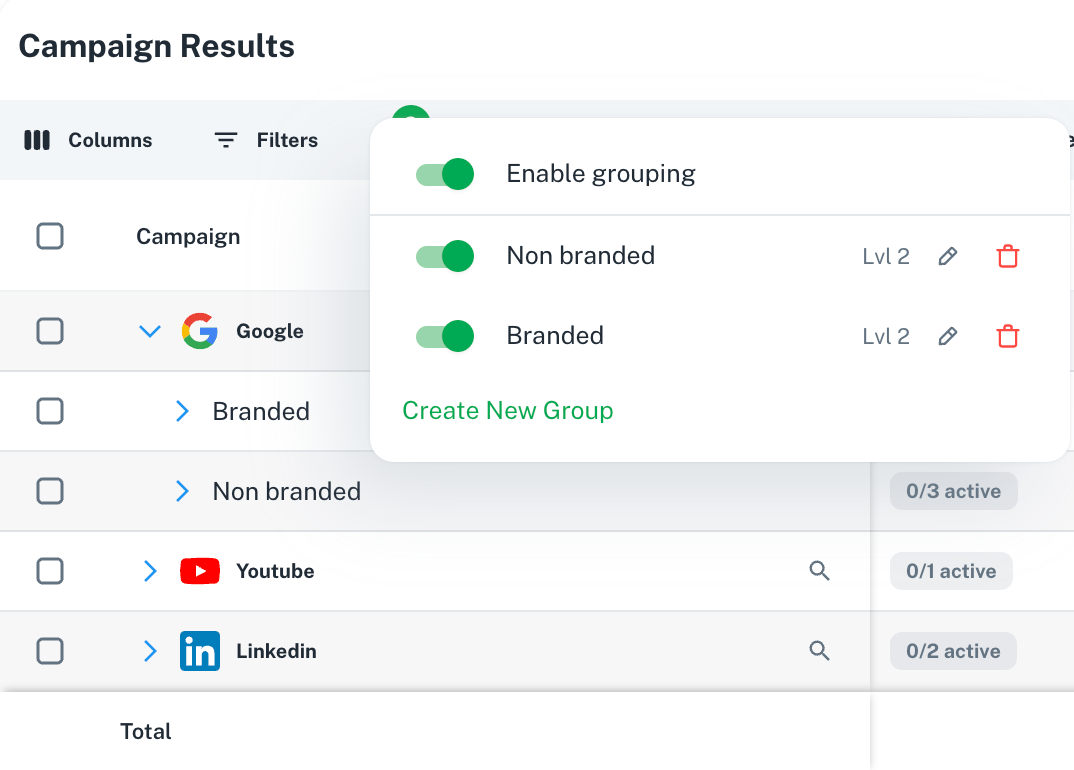The width and height of the screenshot is (1074, 770).
Task: Expand the Youtube campaign row
Action: [150, 571]
